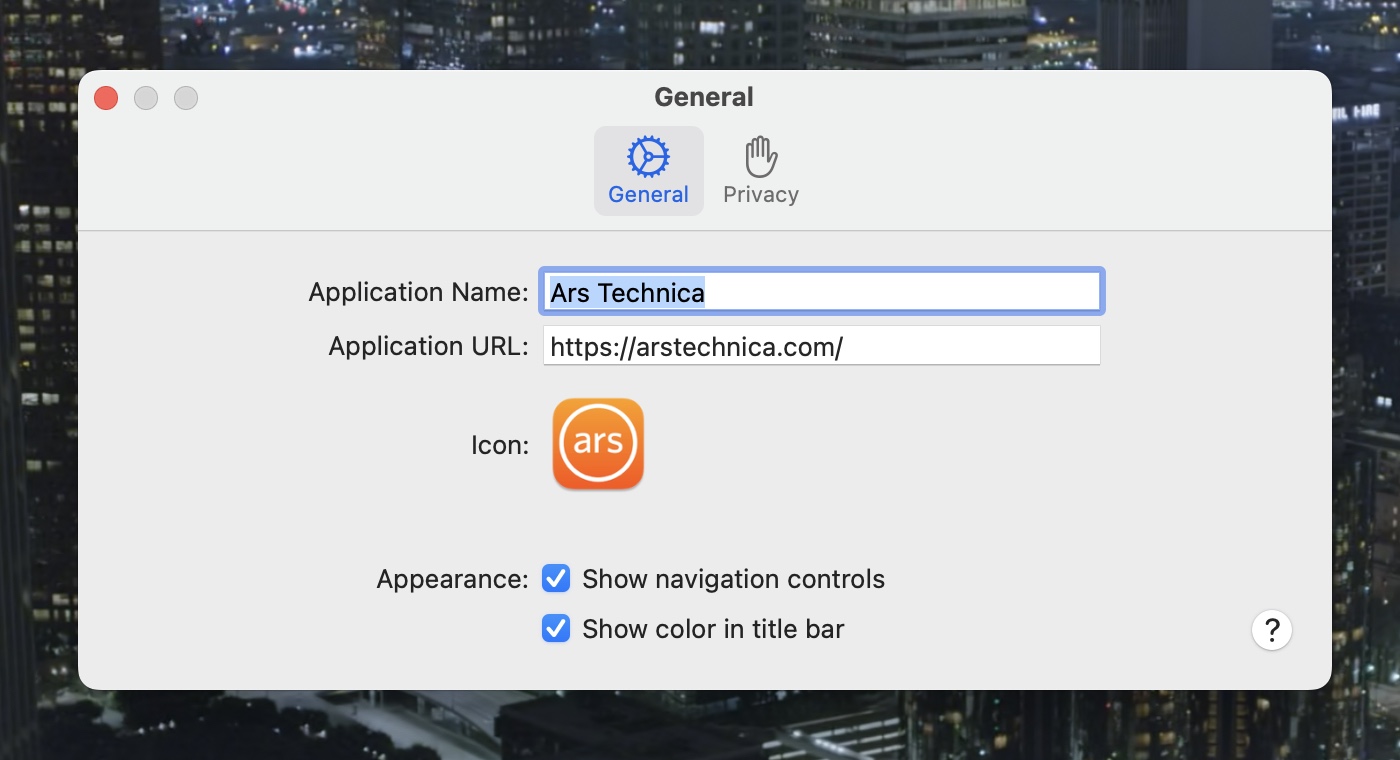The height and width of the screenshot is (760, 1400).
Task: Click the Privacy hand icon
Action: (760, 157)
